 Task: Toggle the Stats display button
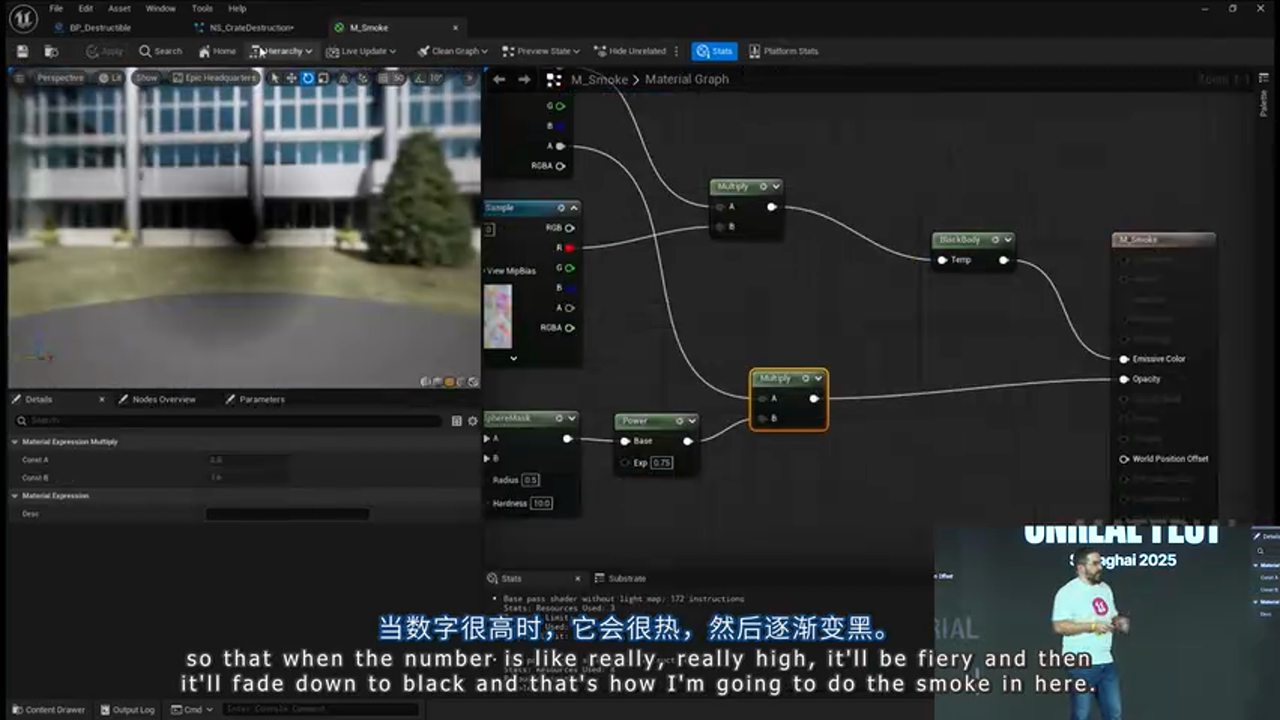pos(715,51)
